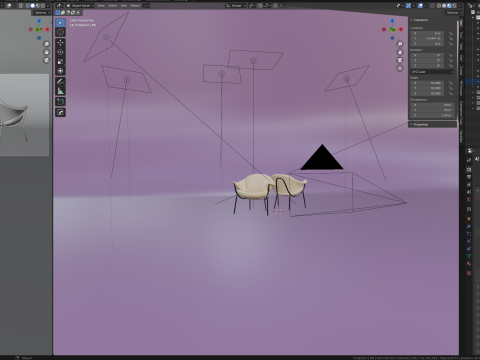Viewport: 480px width, 360px height.
Task: Select the Annotate tool
Action: [x=60, y=81]
